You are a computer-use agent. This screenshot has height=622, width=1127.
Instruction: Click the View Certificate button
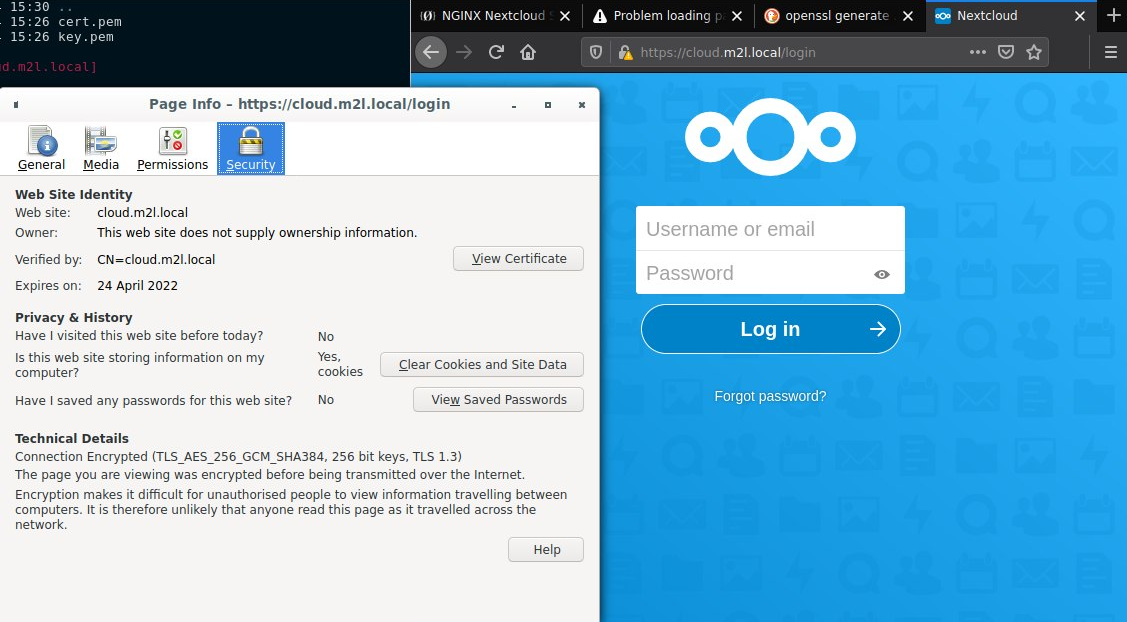point(518,259)
